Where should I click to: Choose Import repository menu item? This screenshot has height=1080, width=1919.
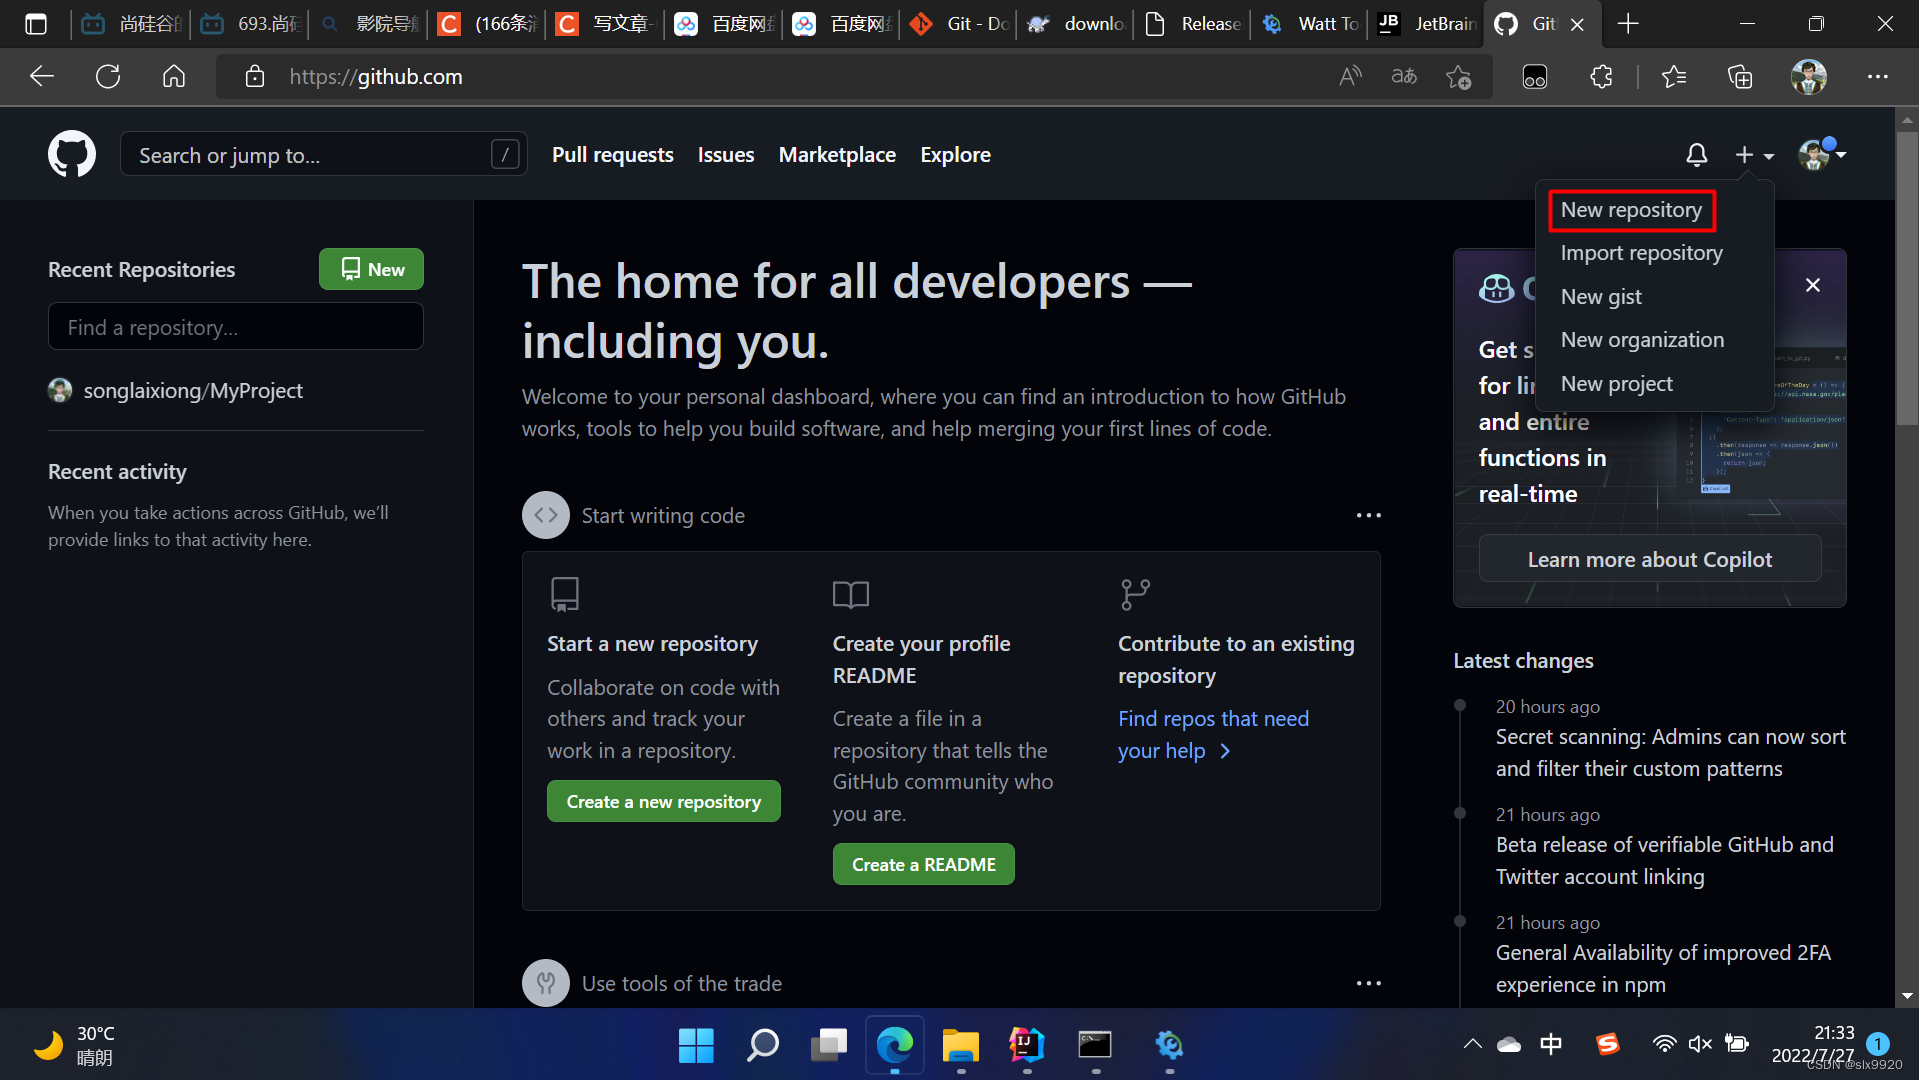click(x=1641, y=253)
